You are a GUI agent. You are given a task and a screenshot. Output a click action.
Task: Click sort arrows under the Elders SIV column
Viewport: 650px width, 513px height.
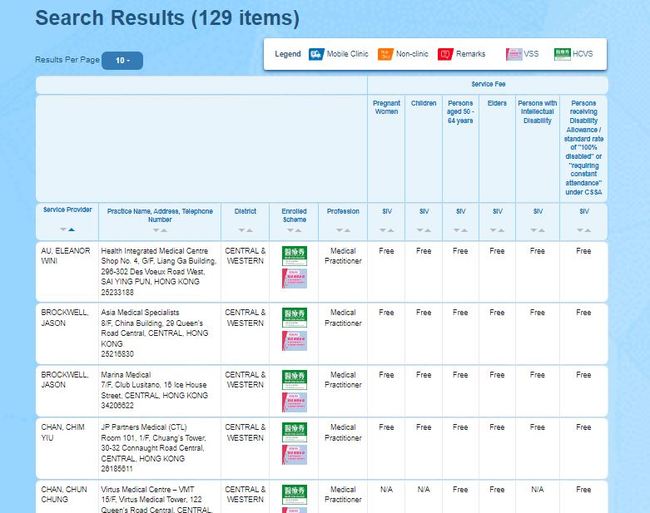click(497, 230)
